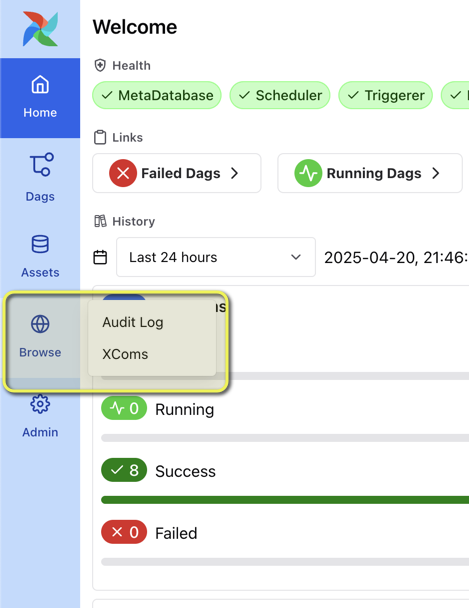Screen dimensions: 469x608
Task: Click the Scheduler health badge
Action: (x=280, y=95)
